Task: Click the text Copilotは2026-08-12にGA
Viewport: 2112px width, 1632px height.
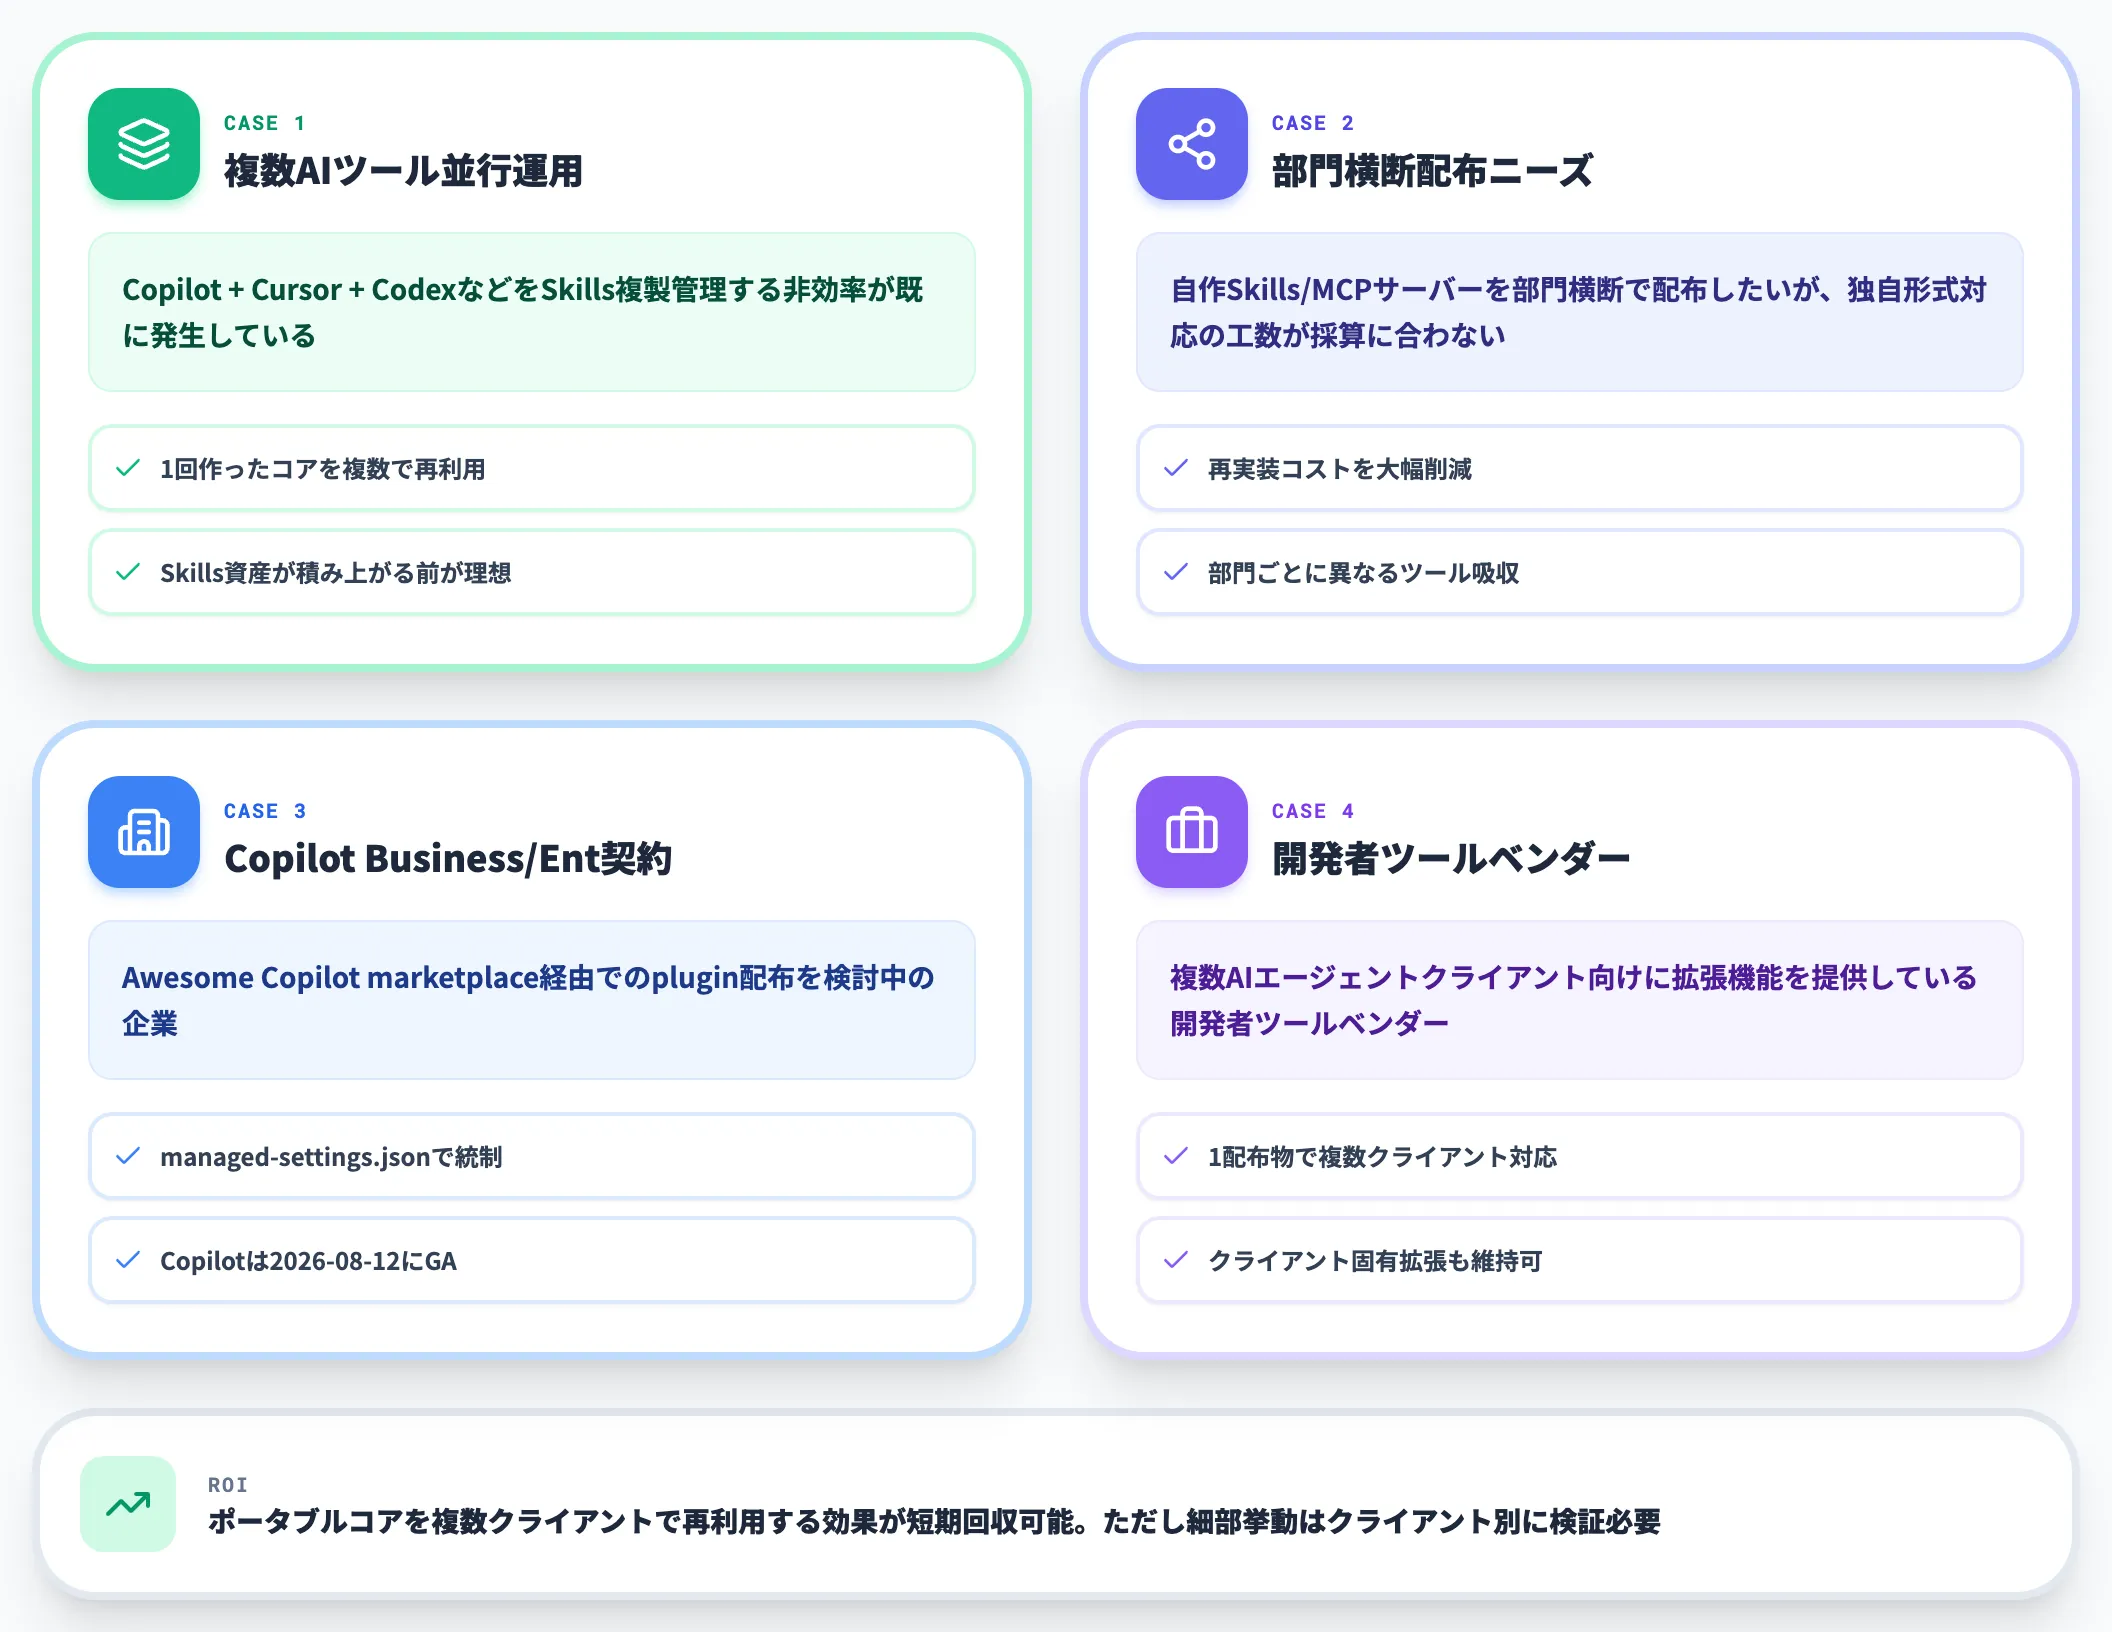Action: 308,1261
